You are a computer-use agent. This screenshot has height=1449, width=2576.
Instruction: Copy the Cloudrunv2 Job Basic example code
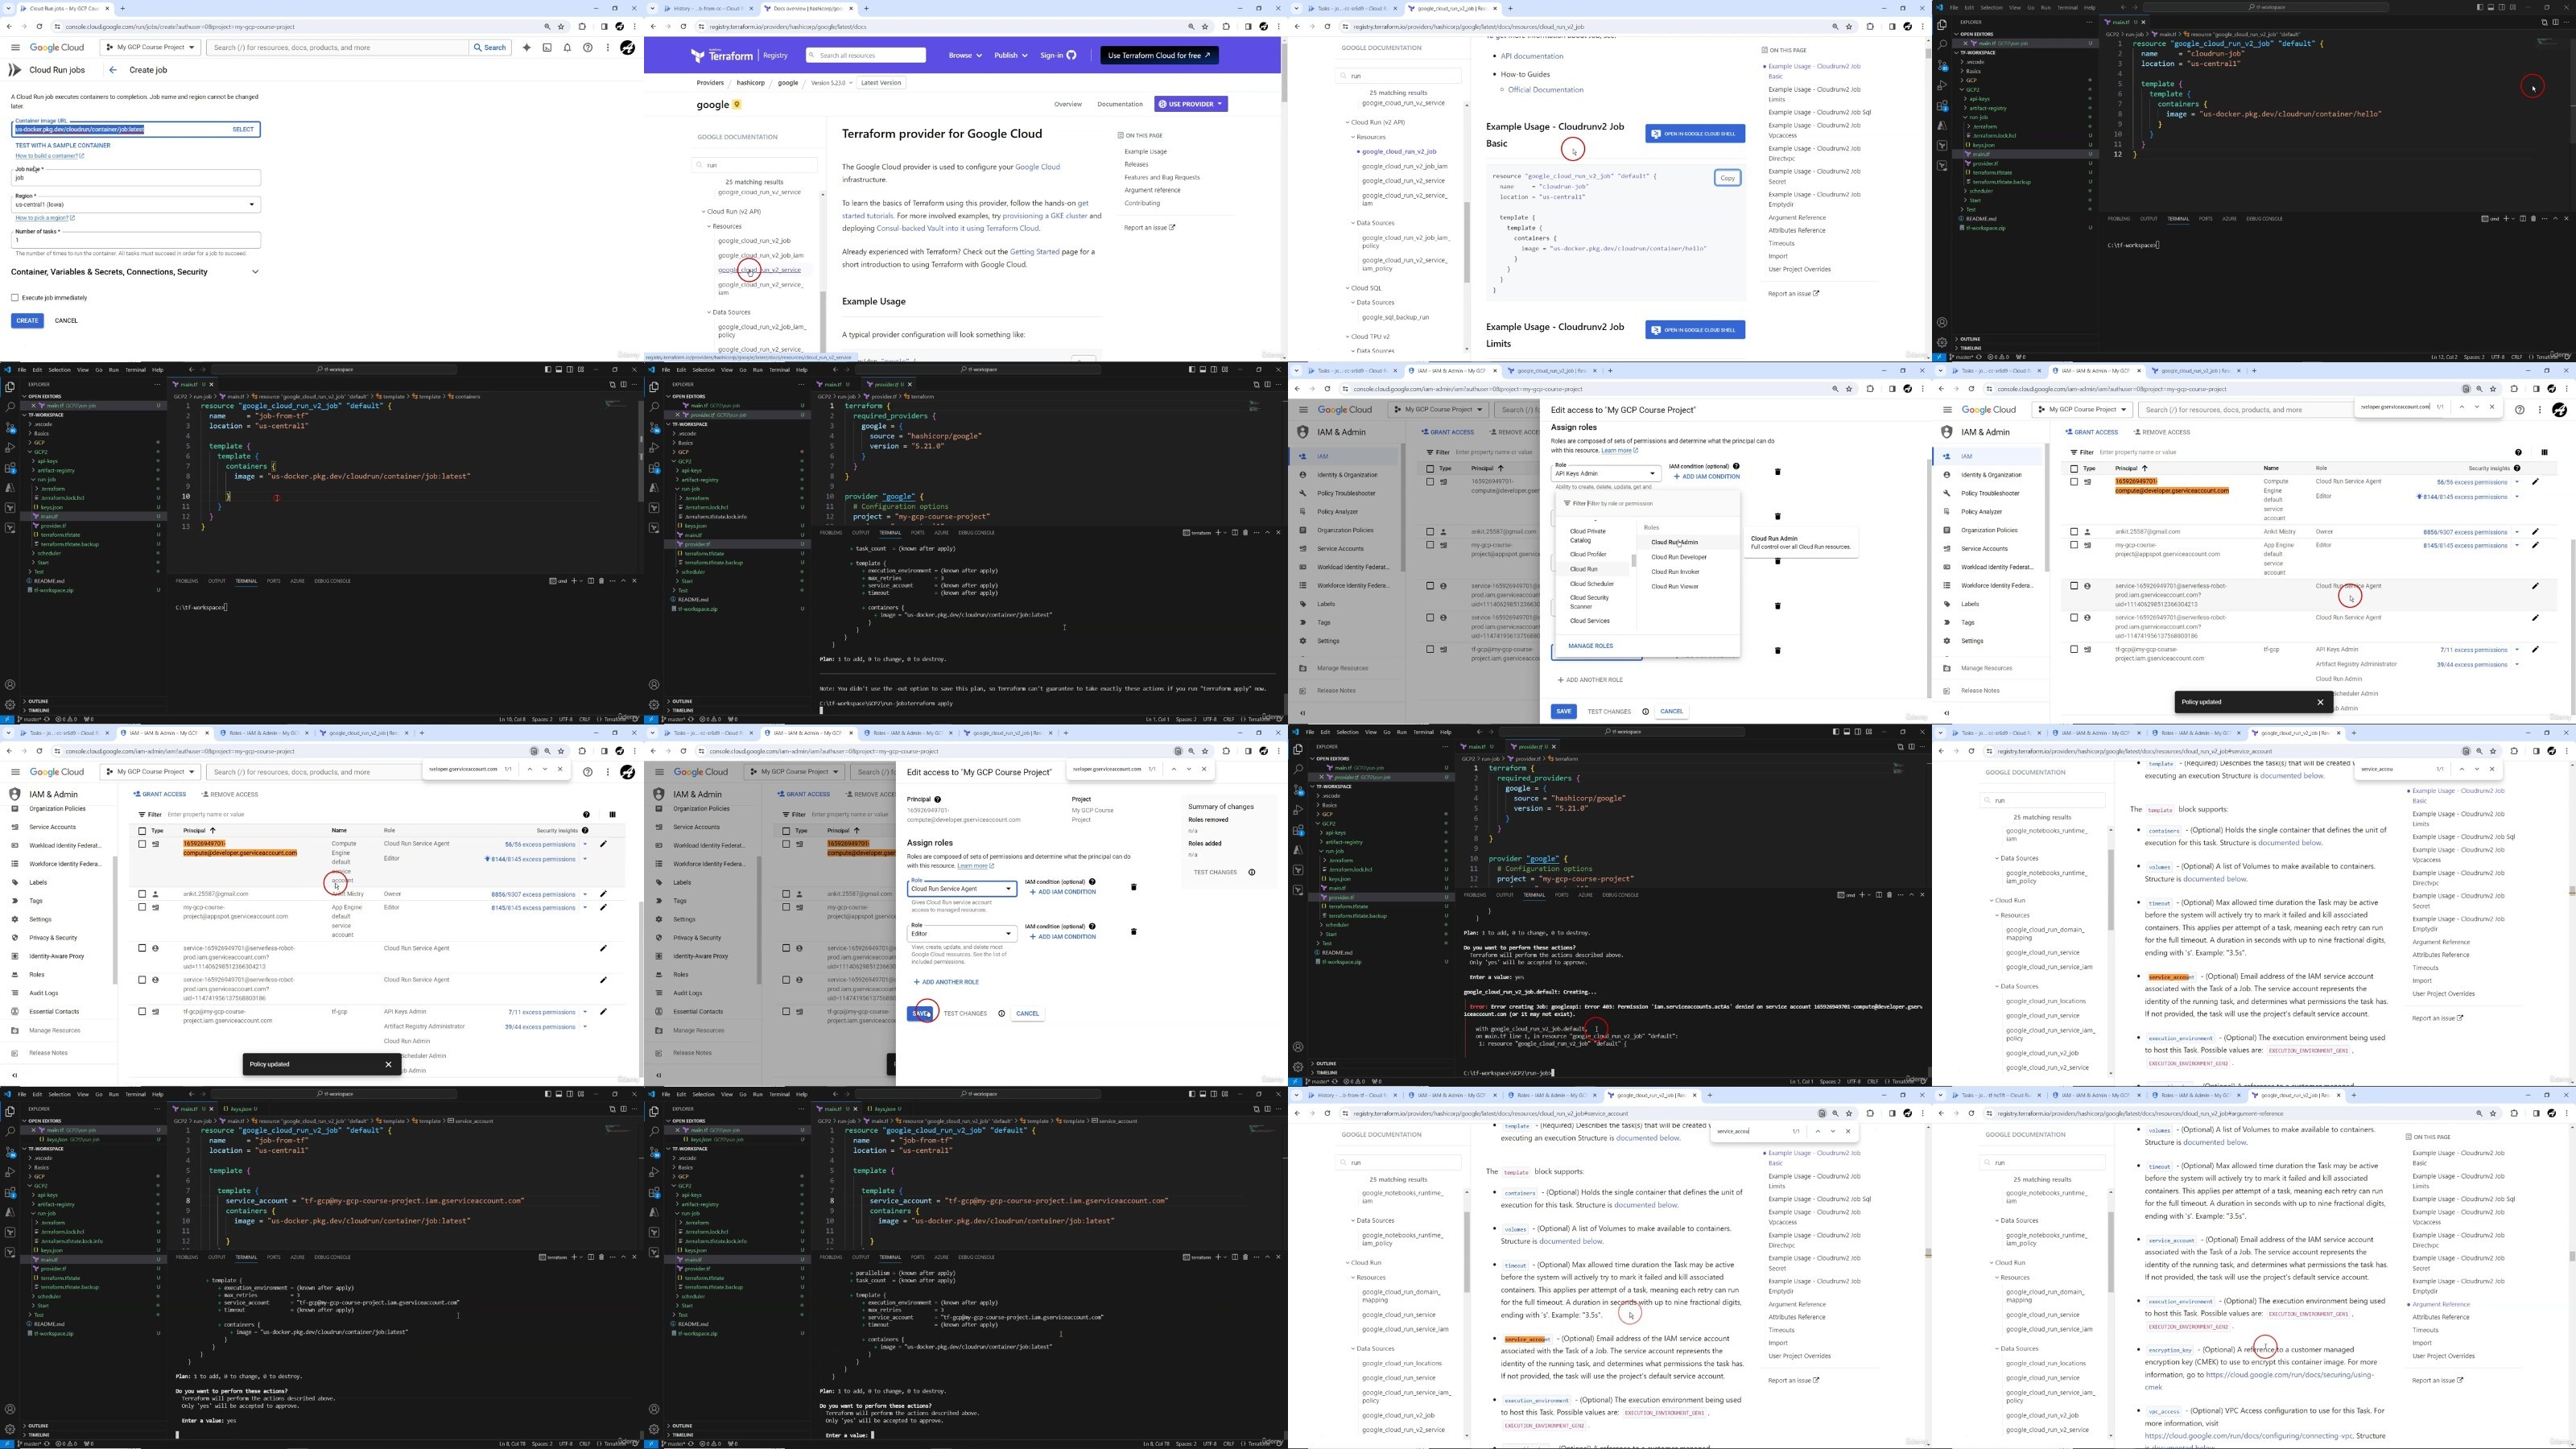pyautogui.click(x=1727, y=178)
